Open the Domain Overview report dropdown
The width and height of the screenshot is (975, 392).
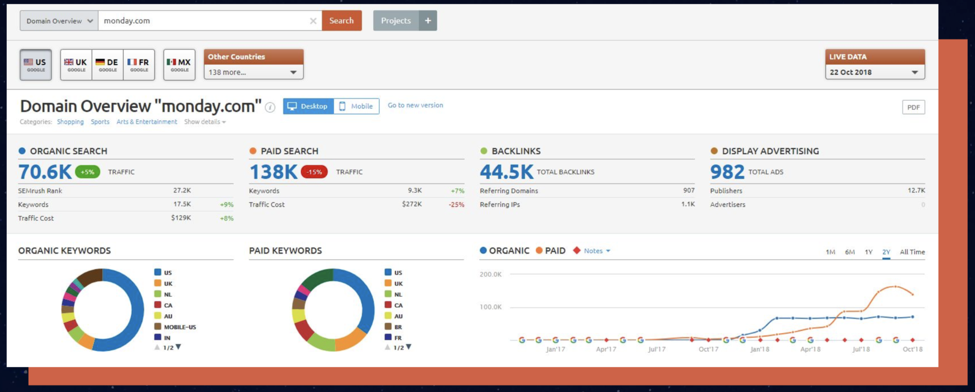[59, 21]
